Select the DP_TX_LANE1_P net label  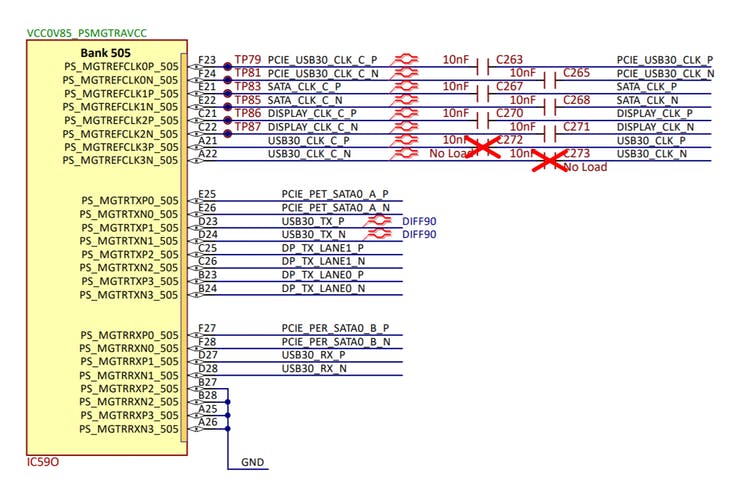point(322,248)
